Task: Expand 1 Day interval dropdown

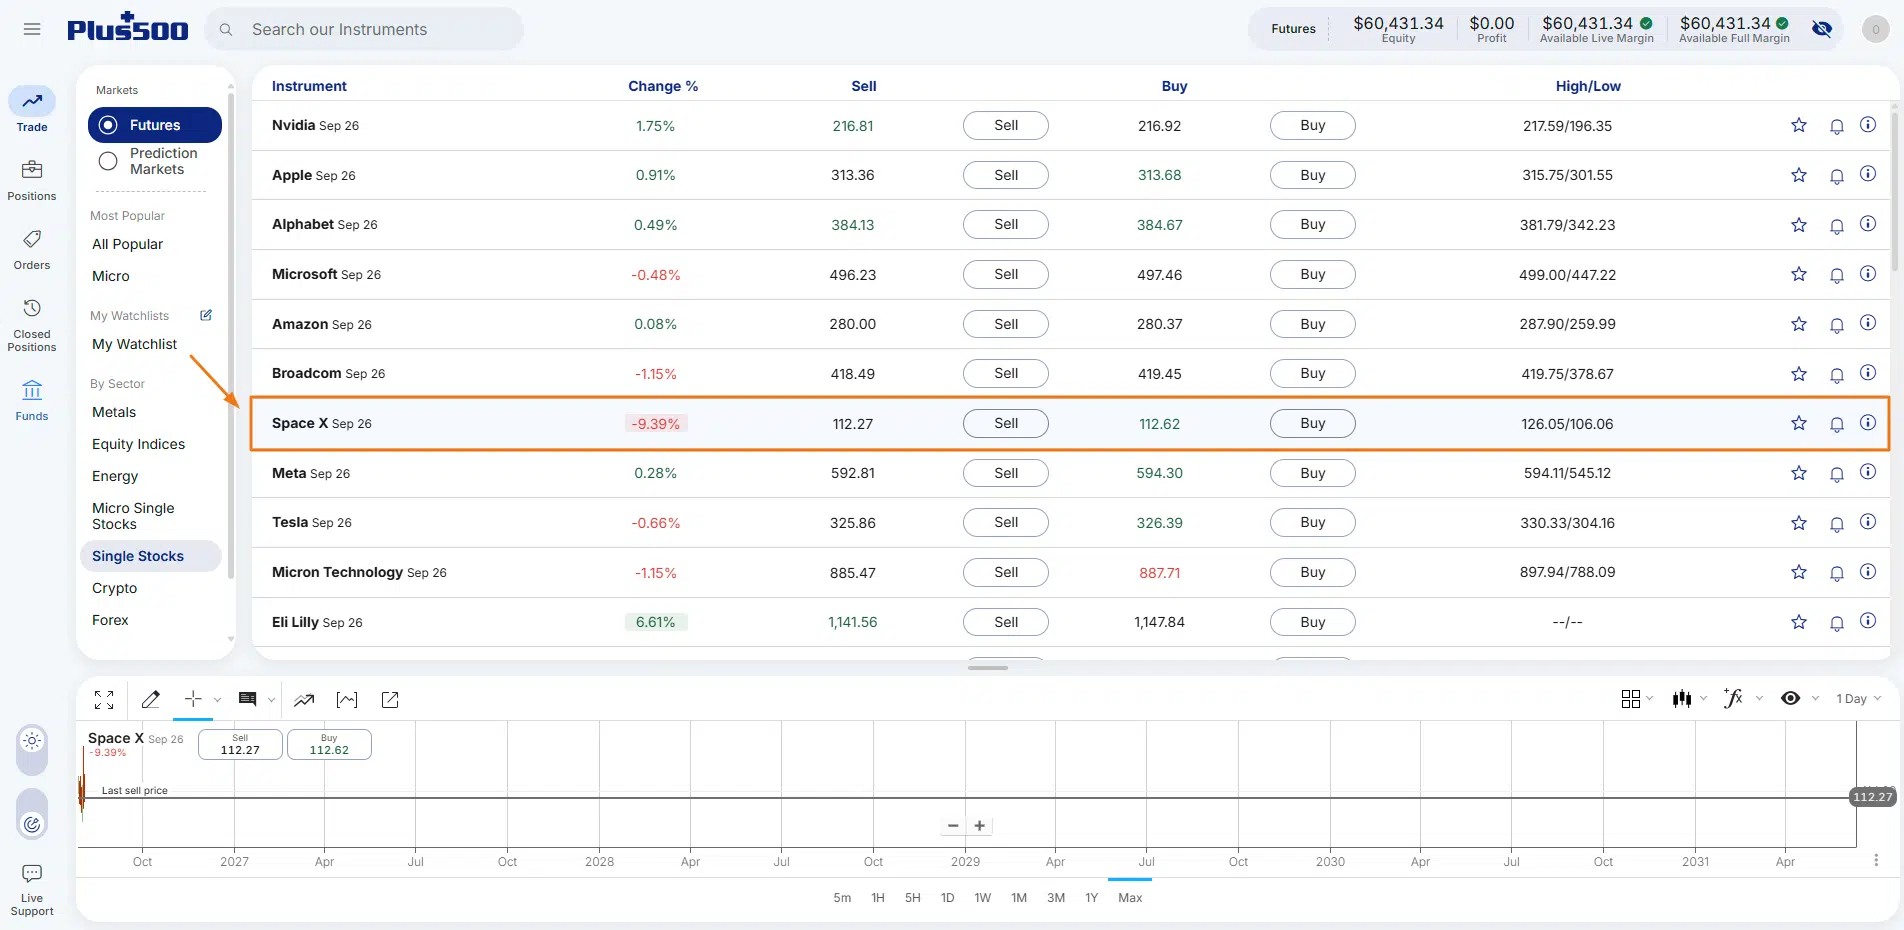Action: tap(1859, 699)
